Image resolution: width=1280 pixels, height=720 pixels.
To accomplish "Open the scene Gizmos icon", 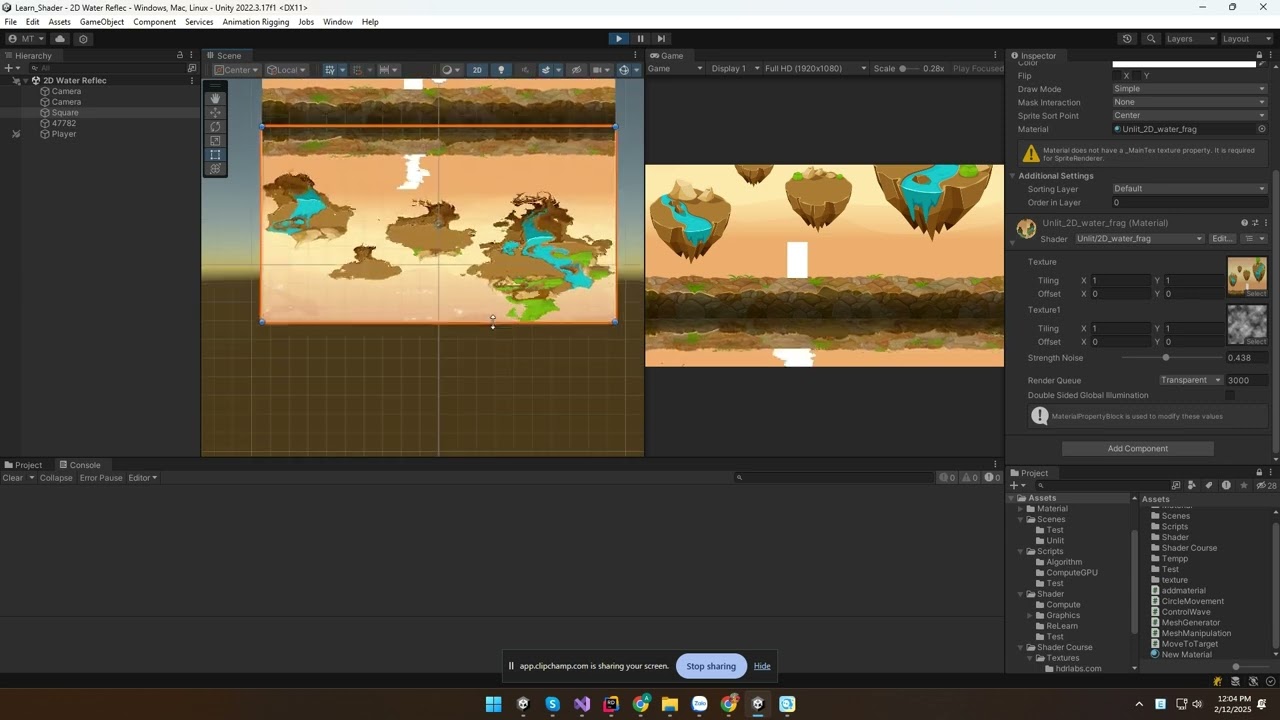I will click(x=624, y=70).
